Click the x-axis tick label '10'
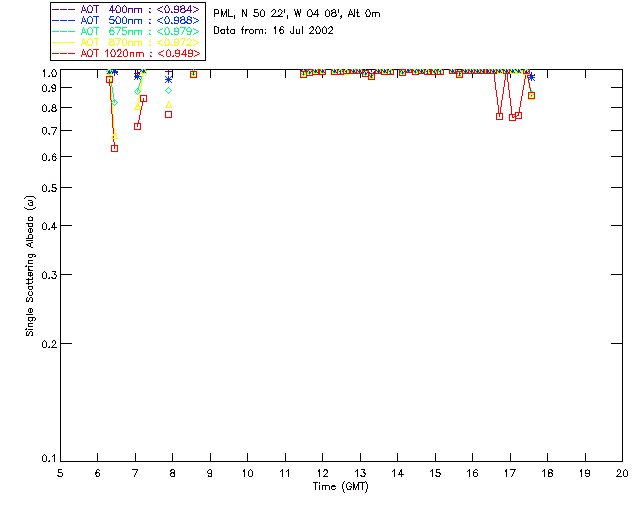Image resolution: width=640 pixels, height=512 pixels. (247, 473)
